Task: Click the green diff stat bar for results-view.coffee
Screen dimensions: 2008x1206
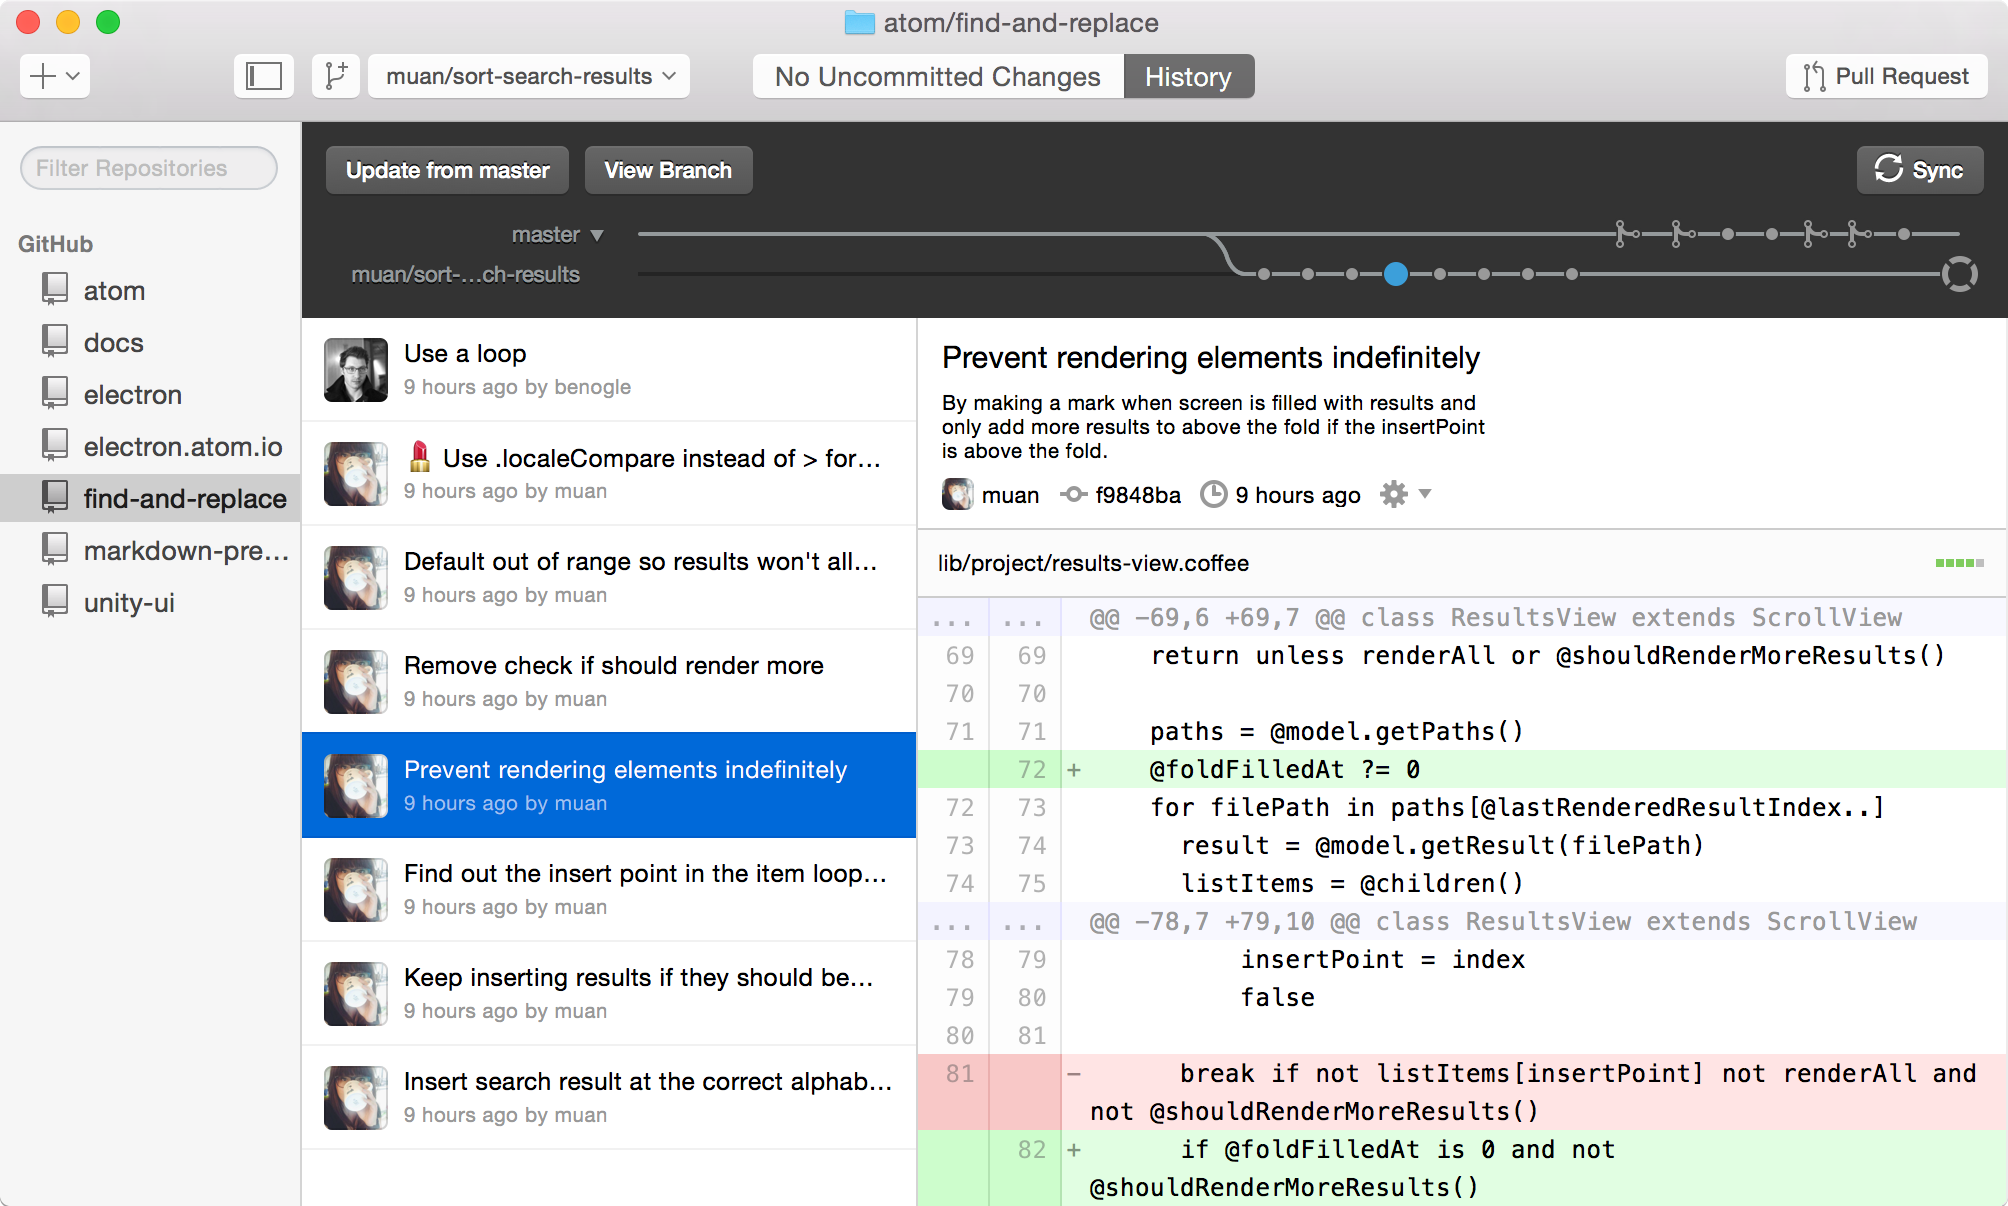Action: click(x=1959, y=563)
